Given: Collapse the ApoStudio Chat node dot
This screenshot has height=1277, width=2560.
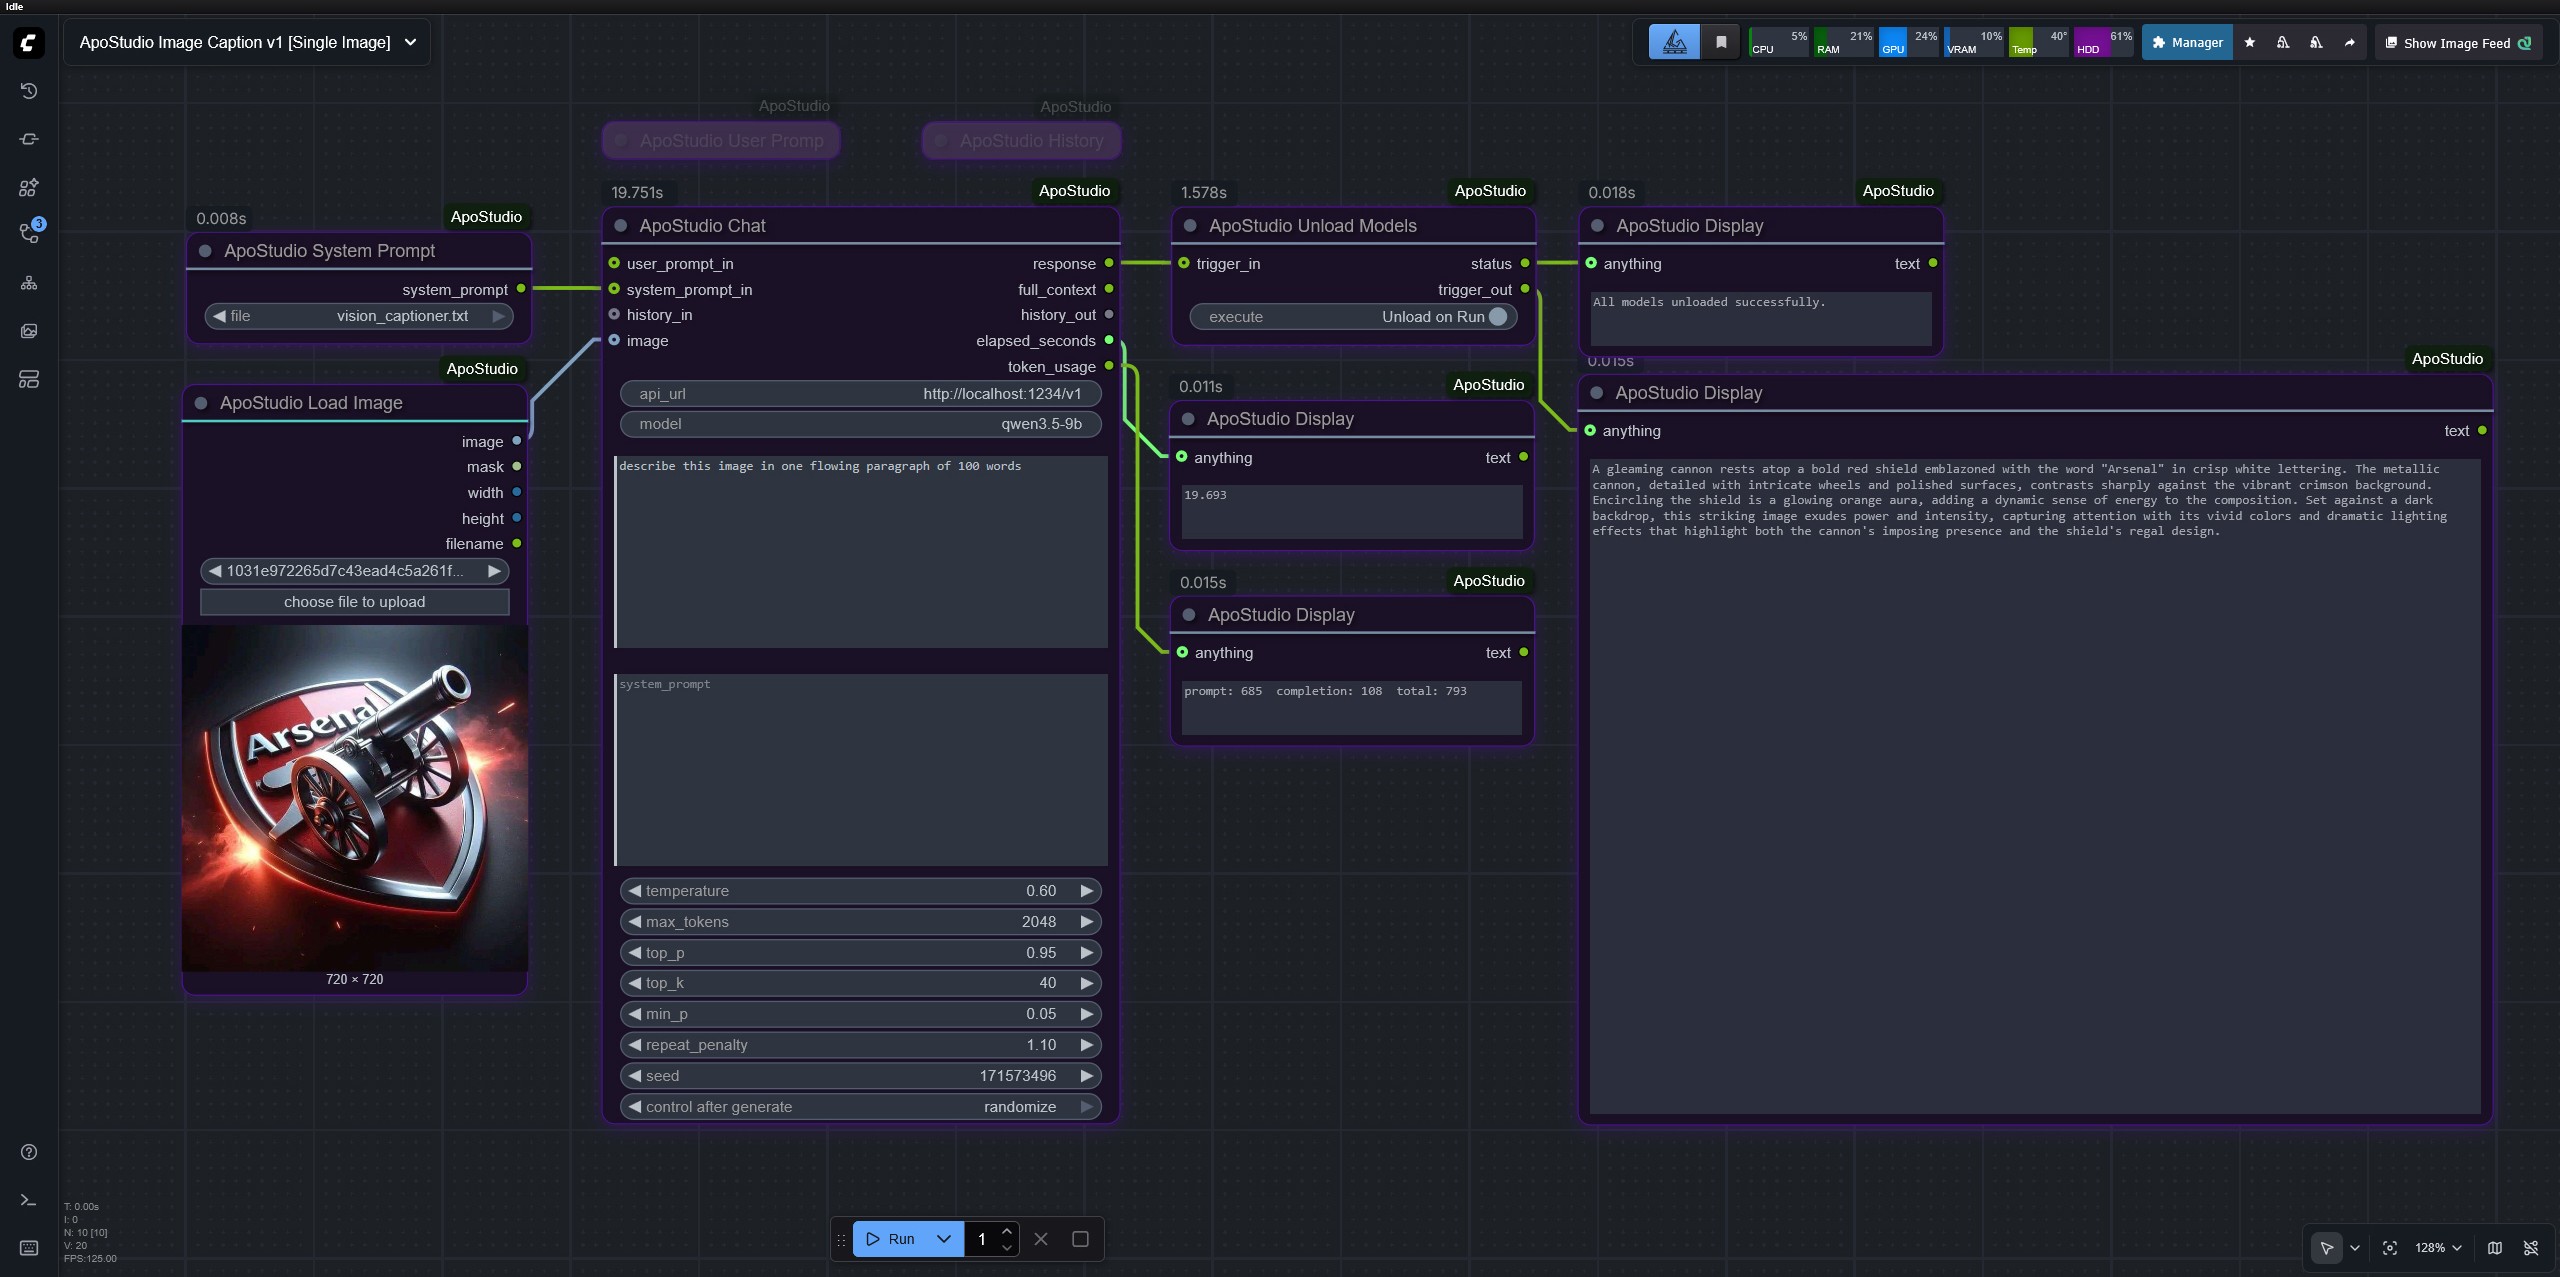Looking at the screenshot, I should tap(620, 226).
